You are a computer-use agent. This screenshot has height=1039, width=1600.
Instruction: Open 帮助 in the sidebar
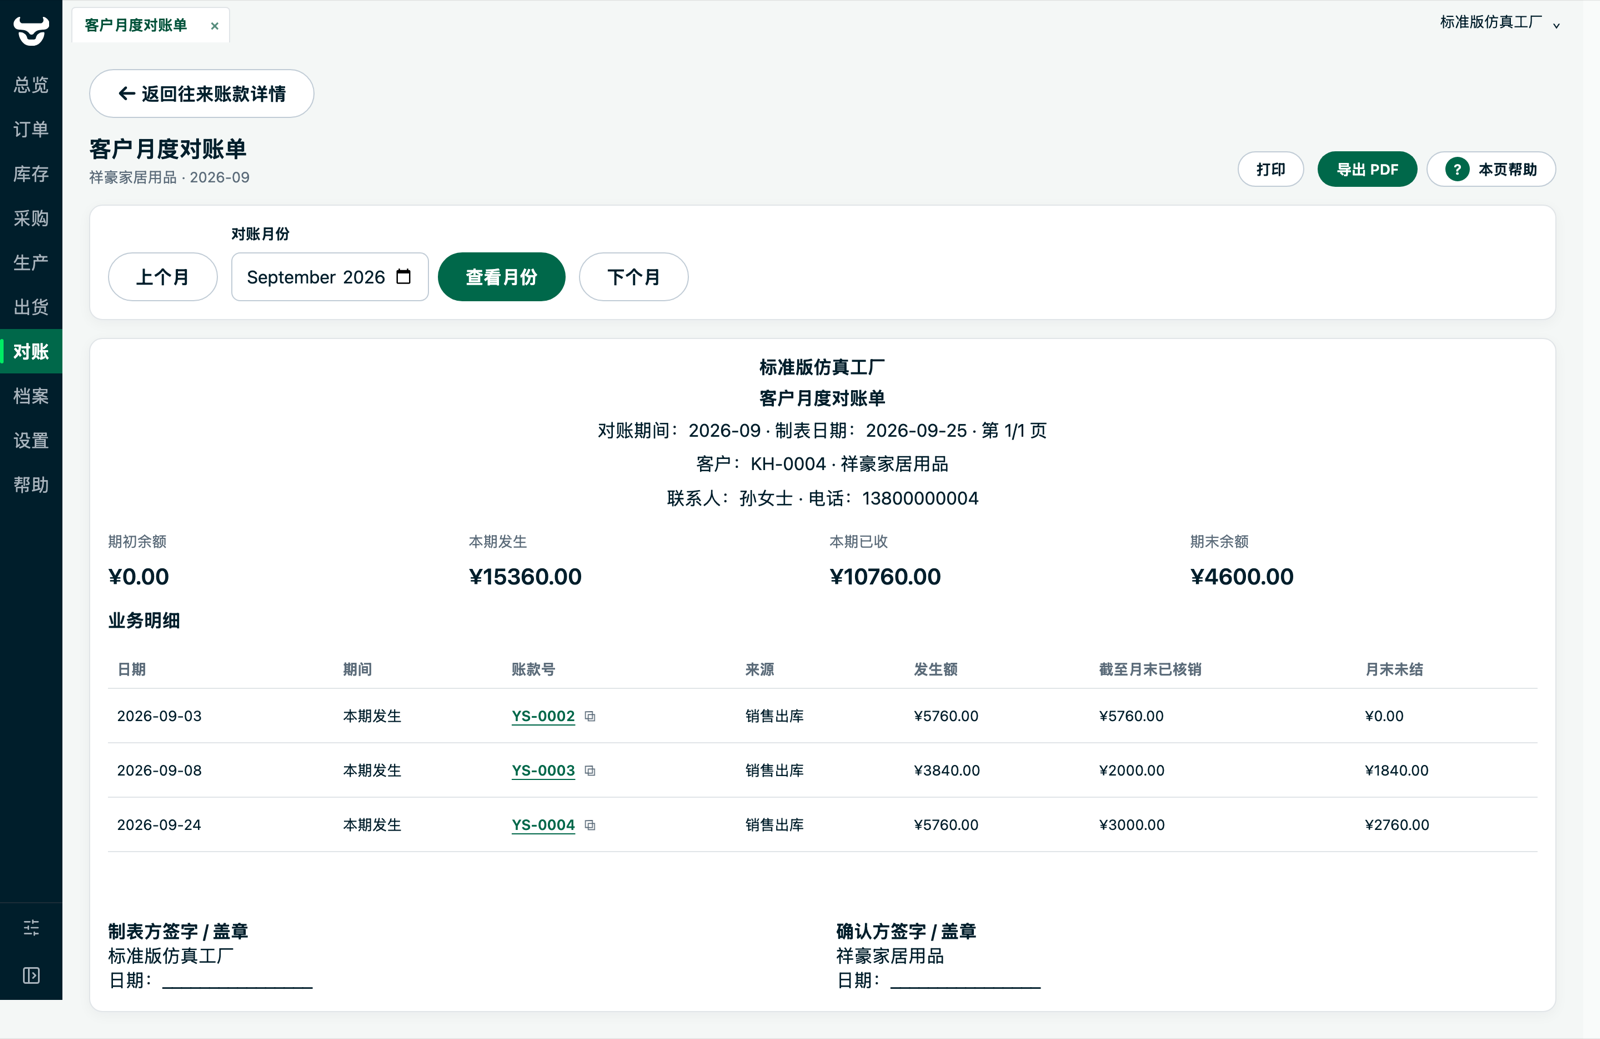[x=31, y=485]
